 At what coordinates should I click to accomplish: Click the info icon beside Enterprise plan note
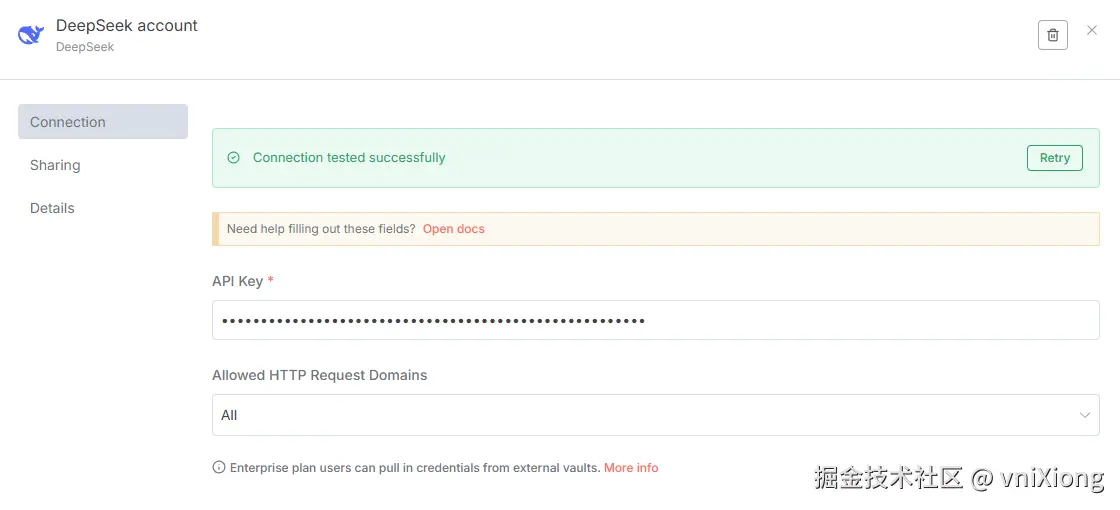click(x=219, y=467)
